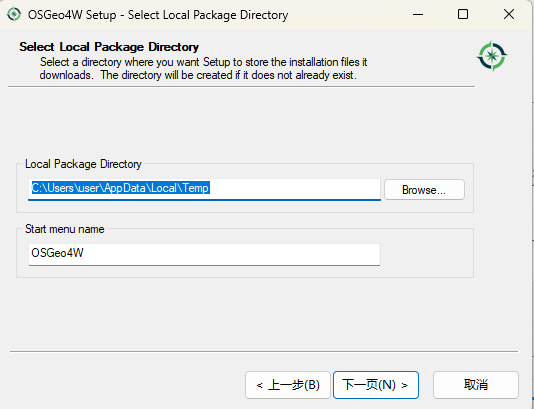Click the Start menu name field
Viewport: 534px width, 409px height.
(204, 254)
